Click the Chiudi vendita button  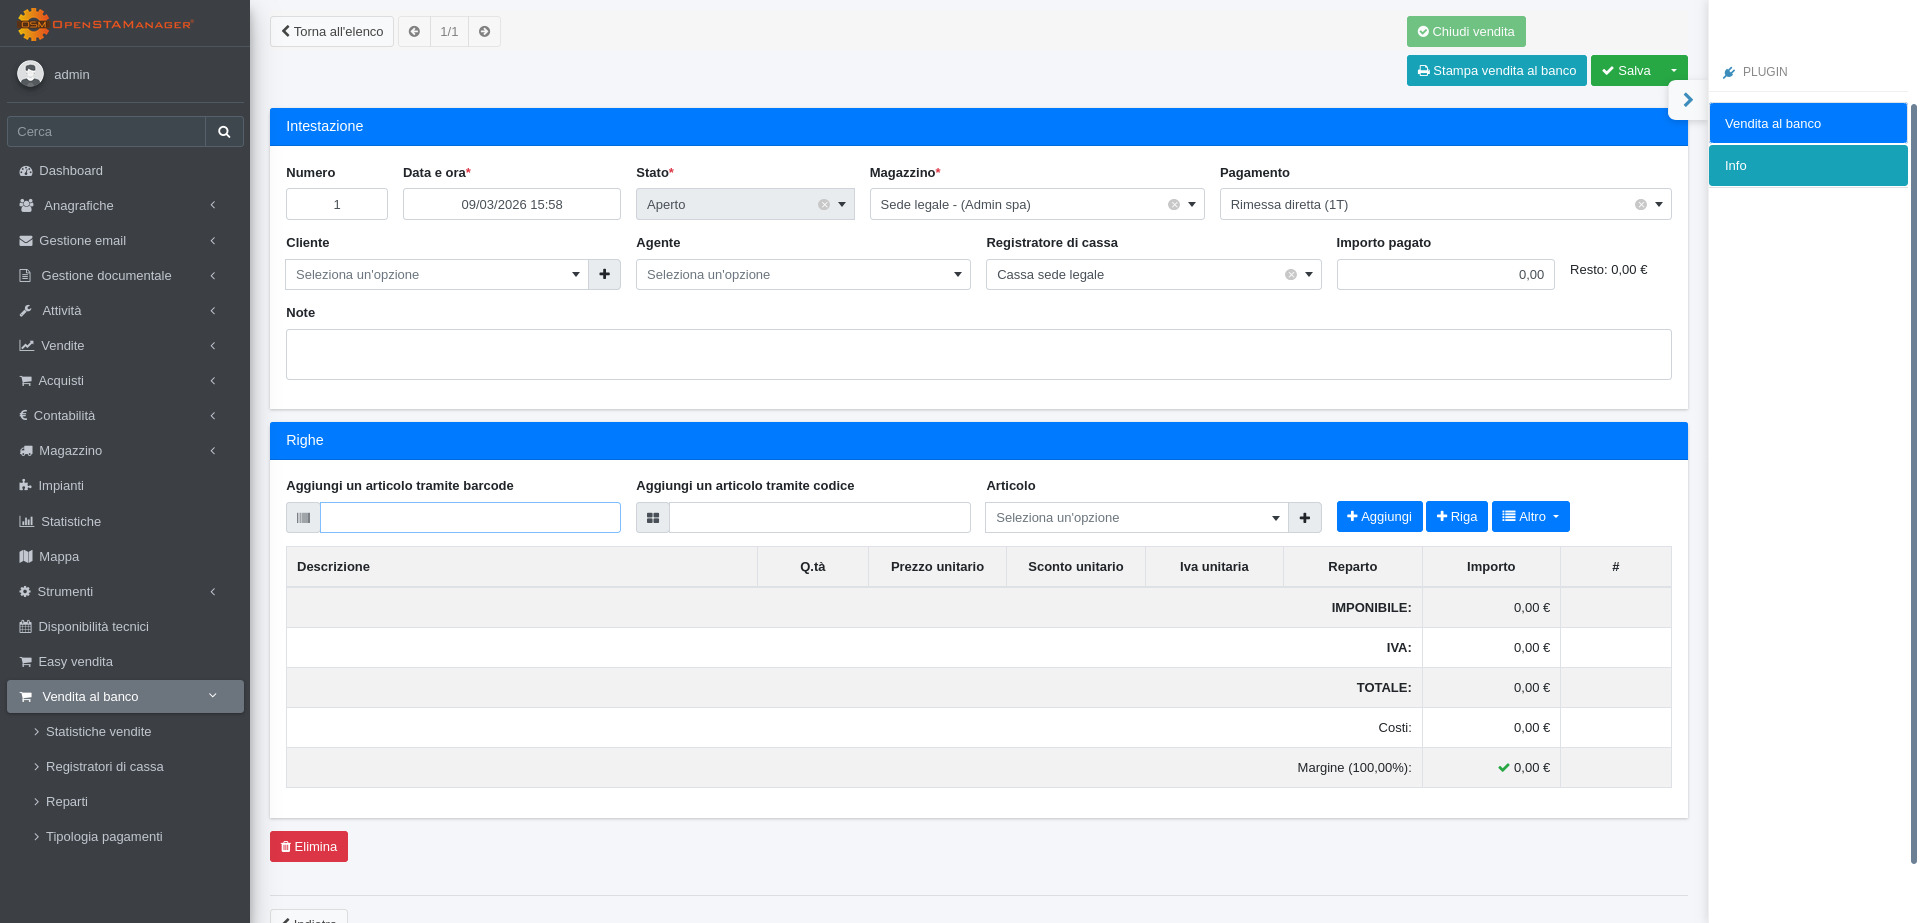1465,32
